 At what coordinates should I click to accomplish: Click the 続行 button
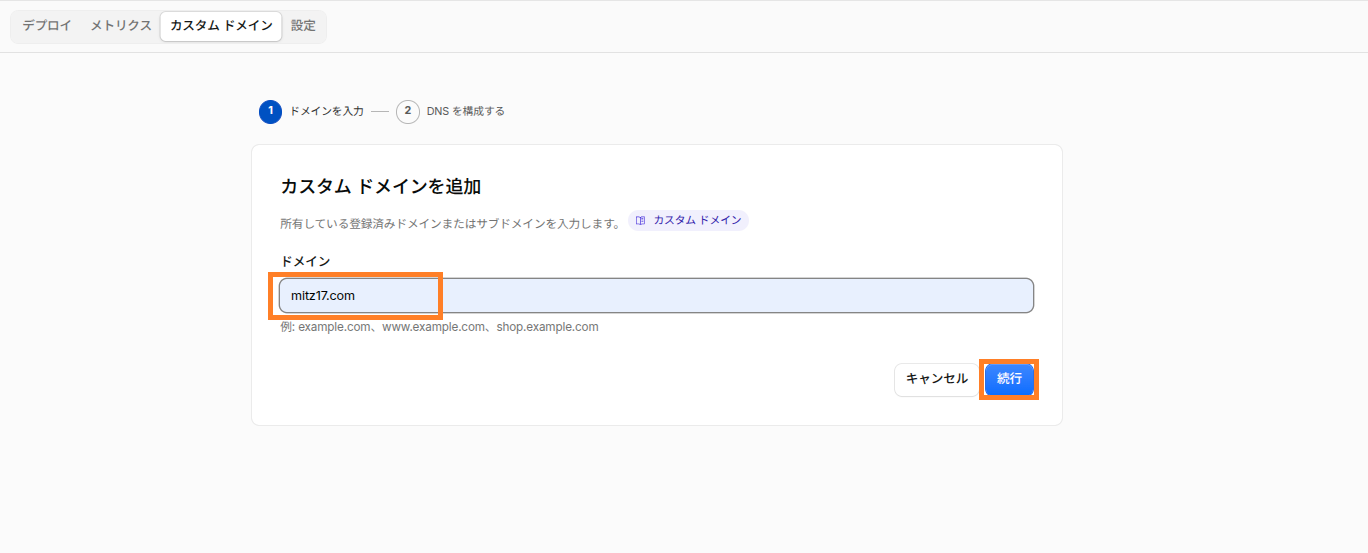click(x=1009, y=379)
